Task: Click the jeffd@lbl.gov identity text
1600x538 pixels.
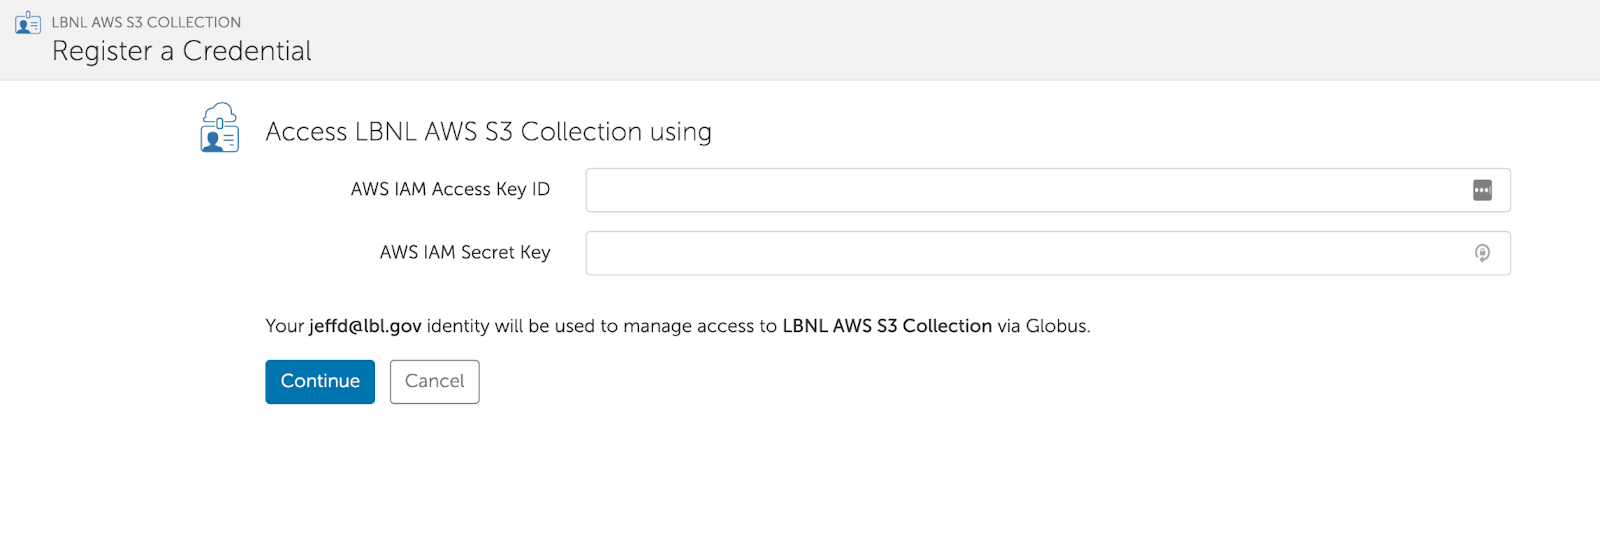Action: tap(365, 326)
